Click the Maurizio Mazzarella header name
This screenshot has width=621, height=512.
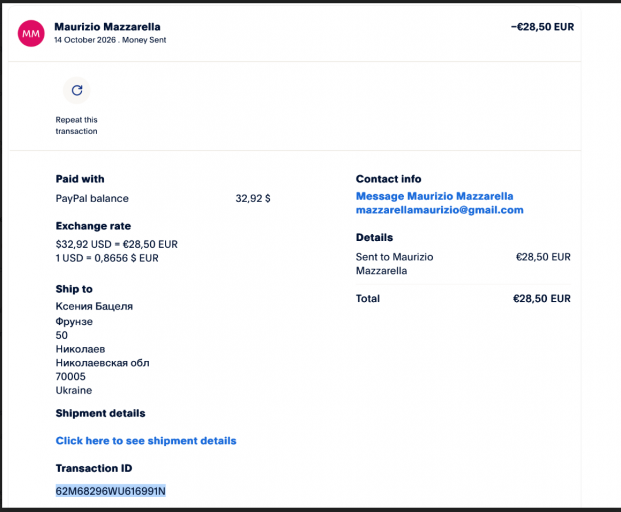click(107, 27)
